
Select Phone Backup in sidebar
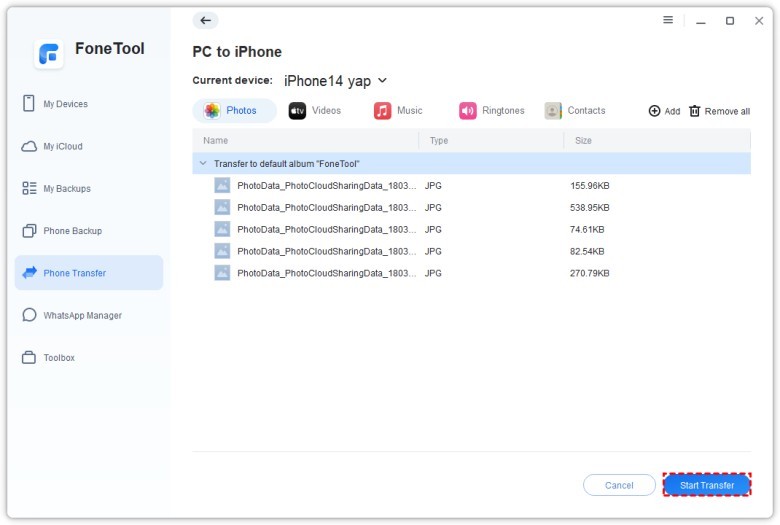(72, 231)
